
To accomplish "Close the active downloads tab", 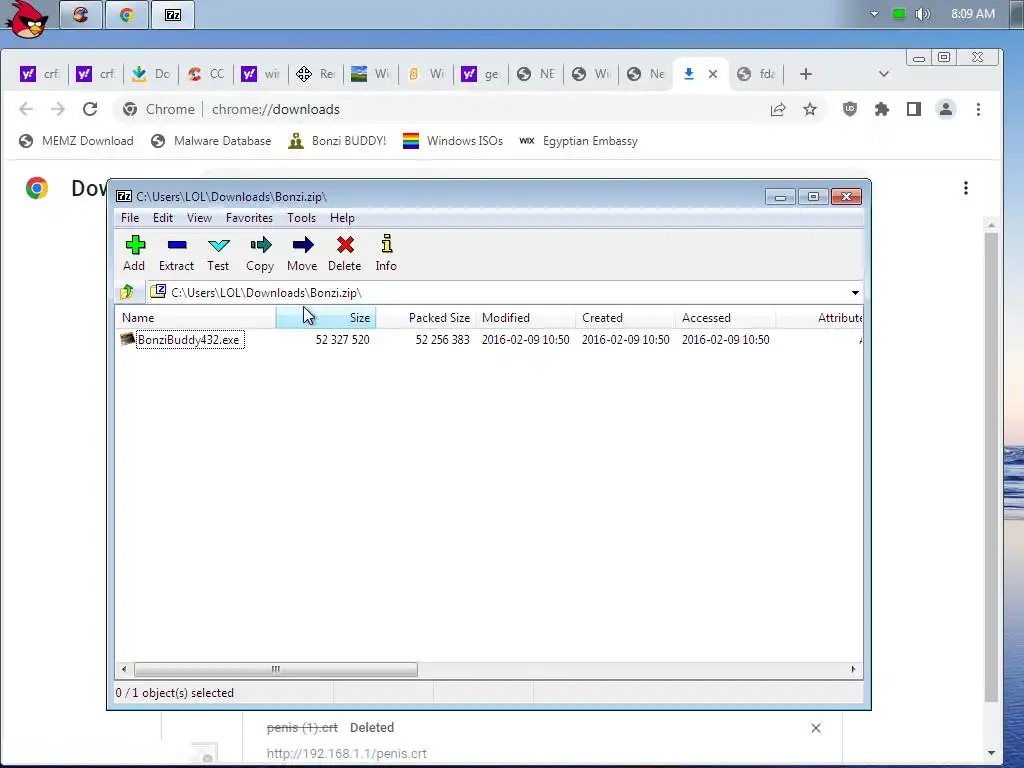I will click(x=713, y=74).
